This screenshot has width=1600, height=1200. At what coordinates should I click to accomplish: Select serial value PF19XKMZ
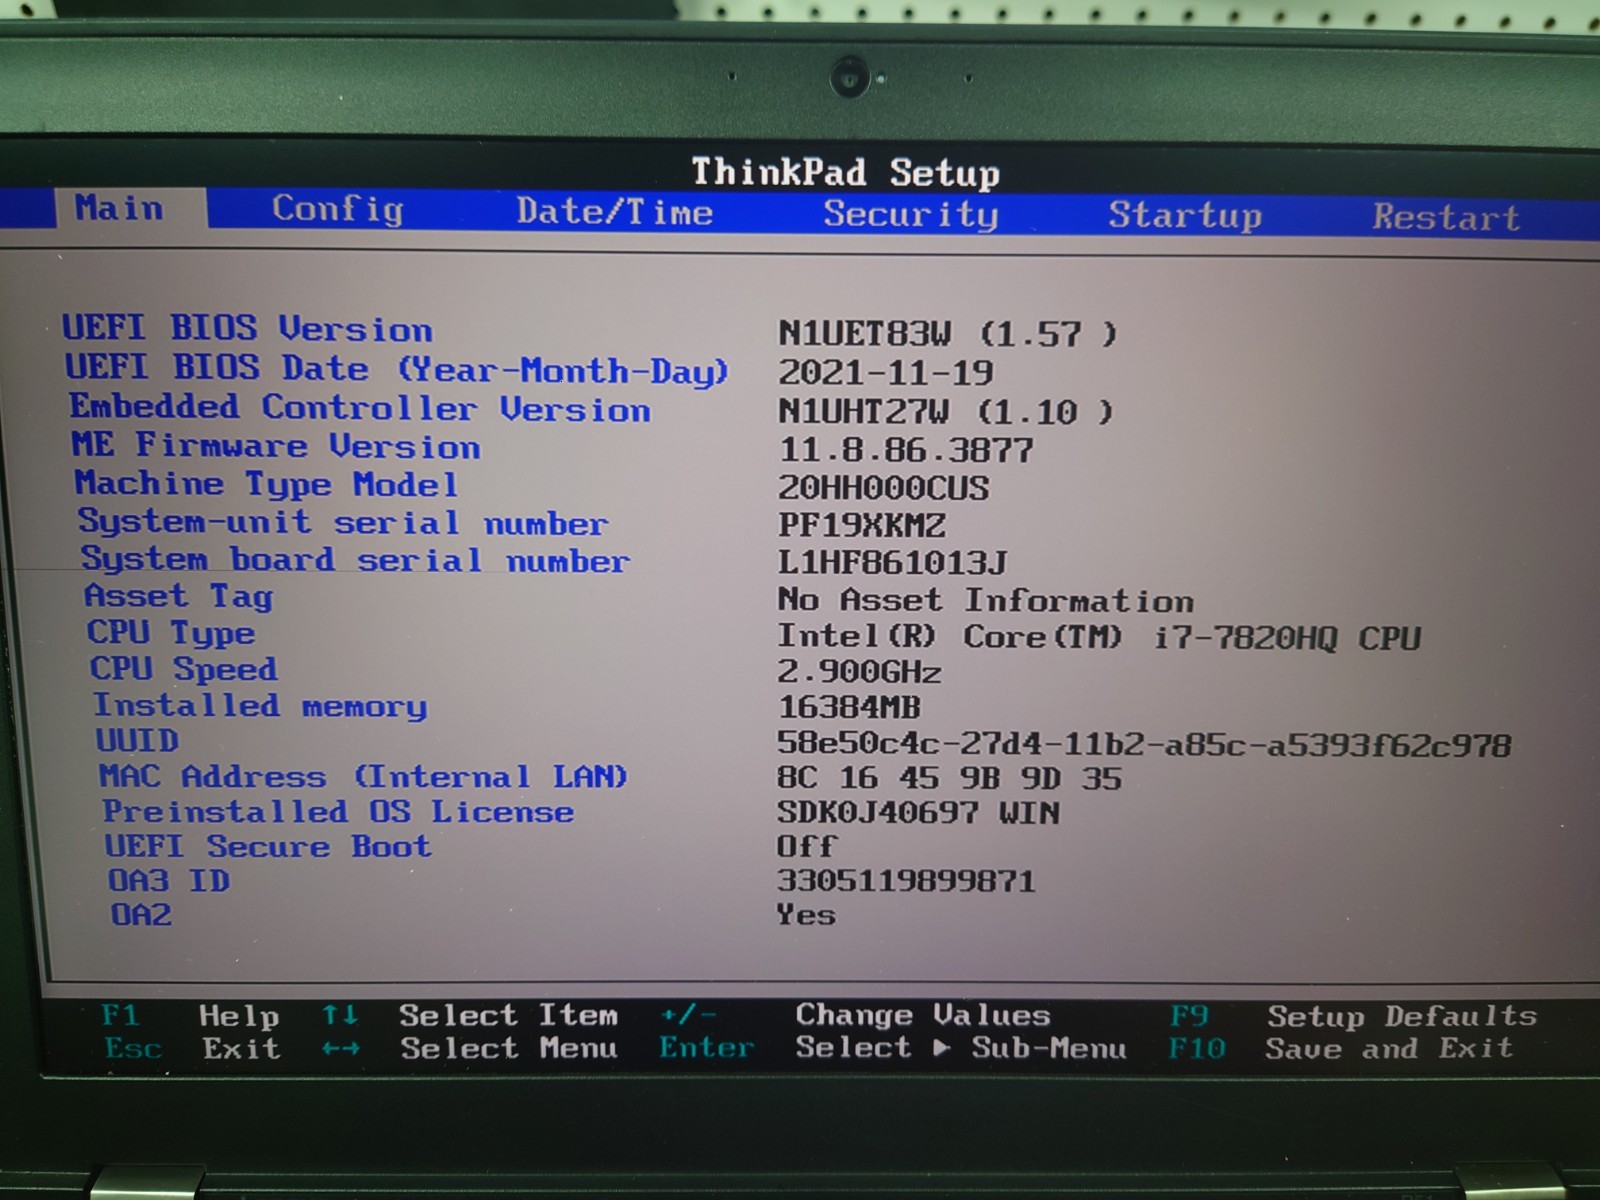862,525
